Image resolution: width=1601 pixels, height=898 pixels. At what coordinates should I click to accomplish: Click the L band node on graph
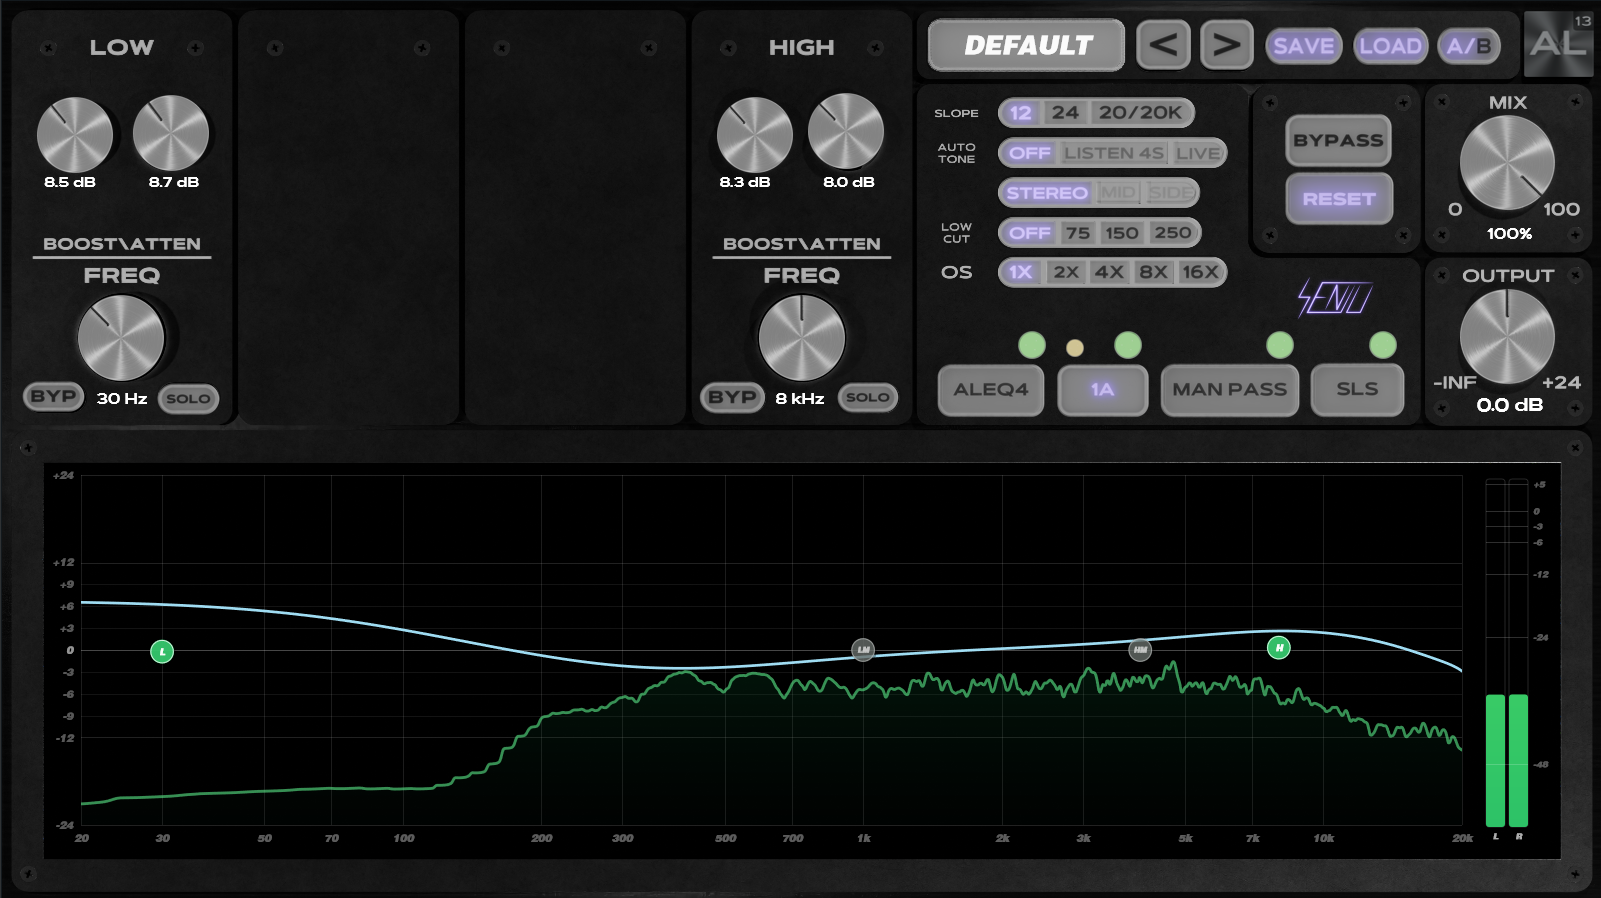click(x=162, y=652)
